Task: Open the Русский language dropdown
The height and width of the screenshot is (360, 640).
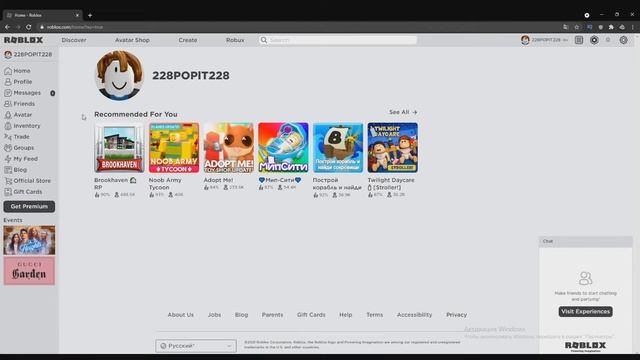Action: click(196, 346)
